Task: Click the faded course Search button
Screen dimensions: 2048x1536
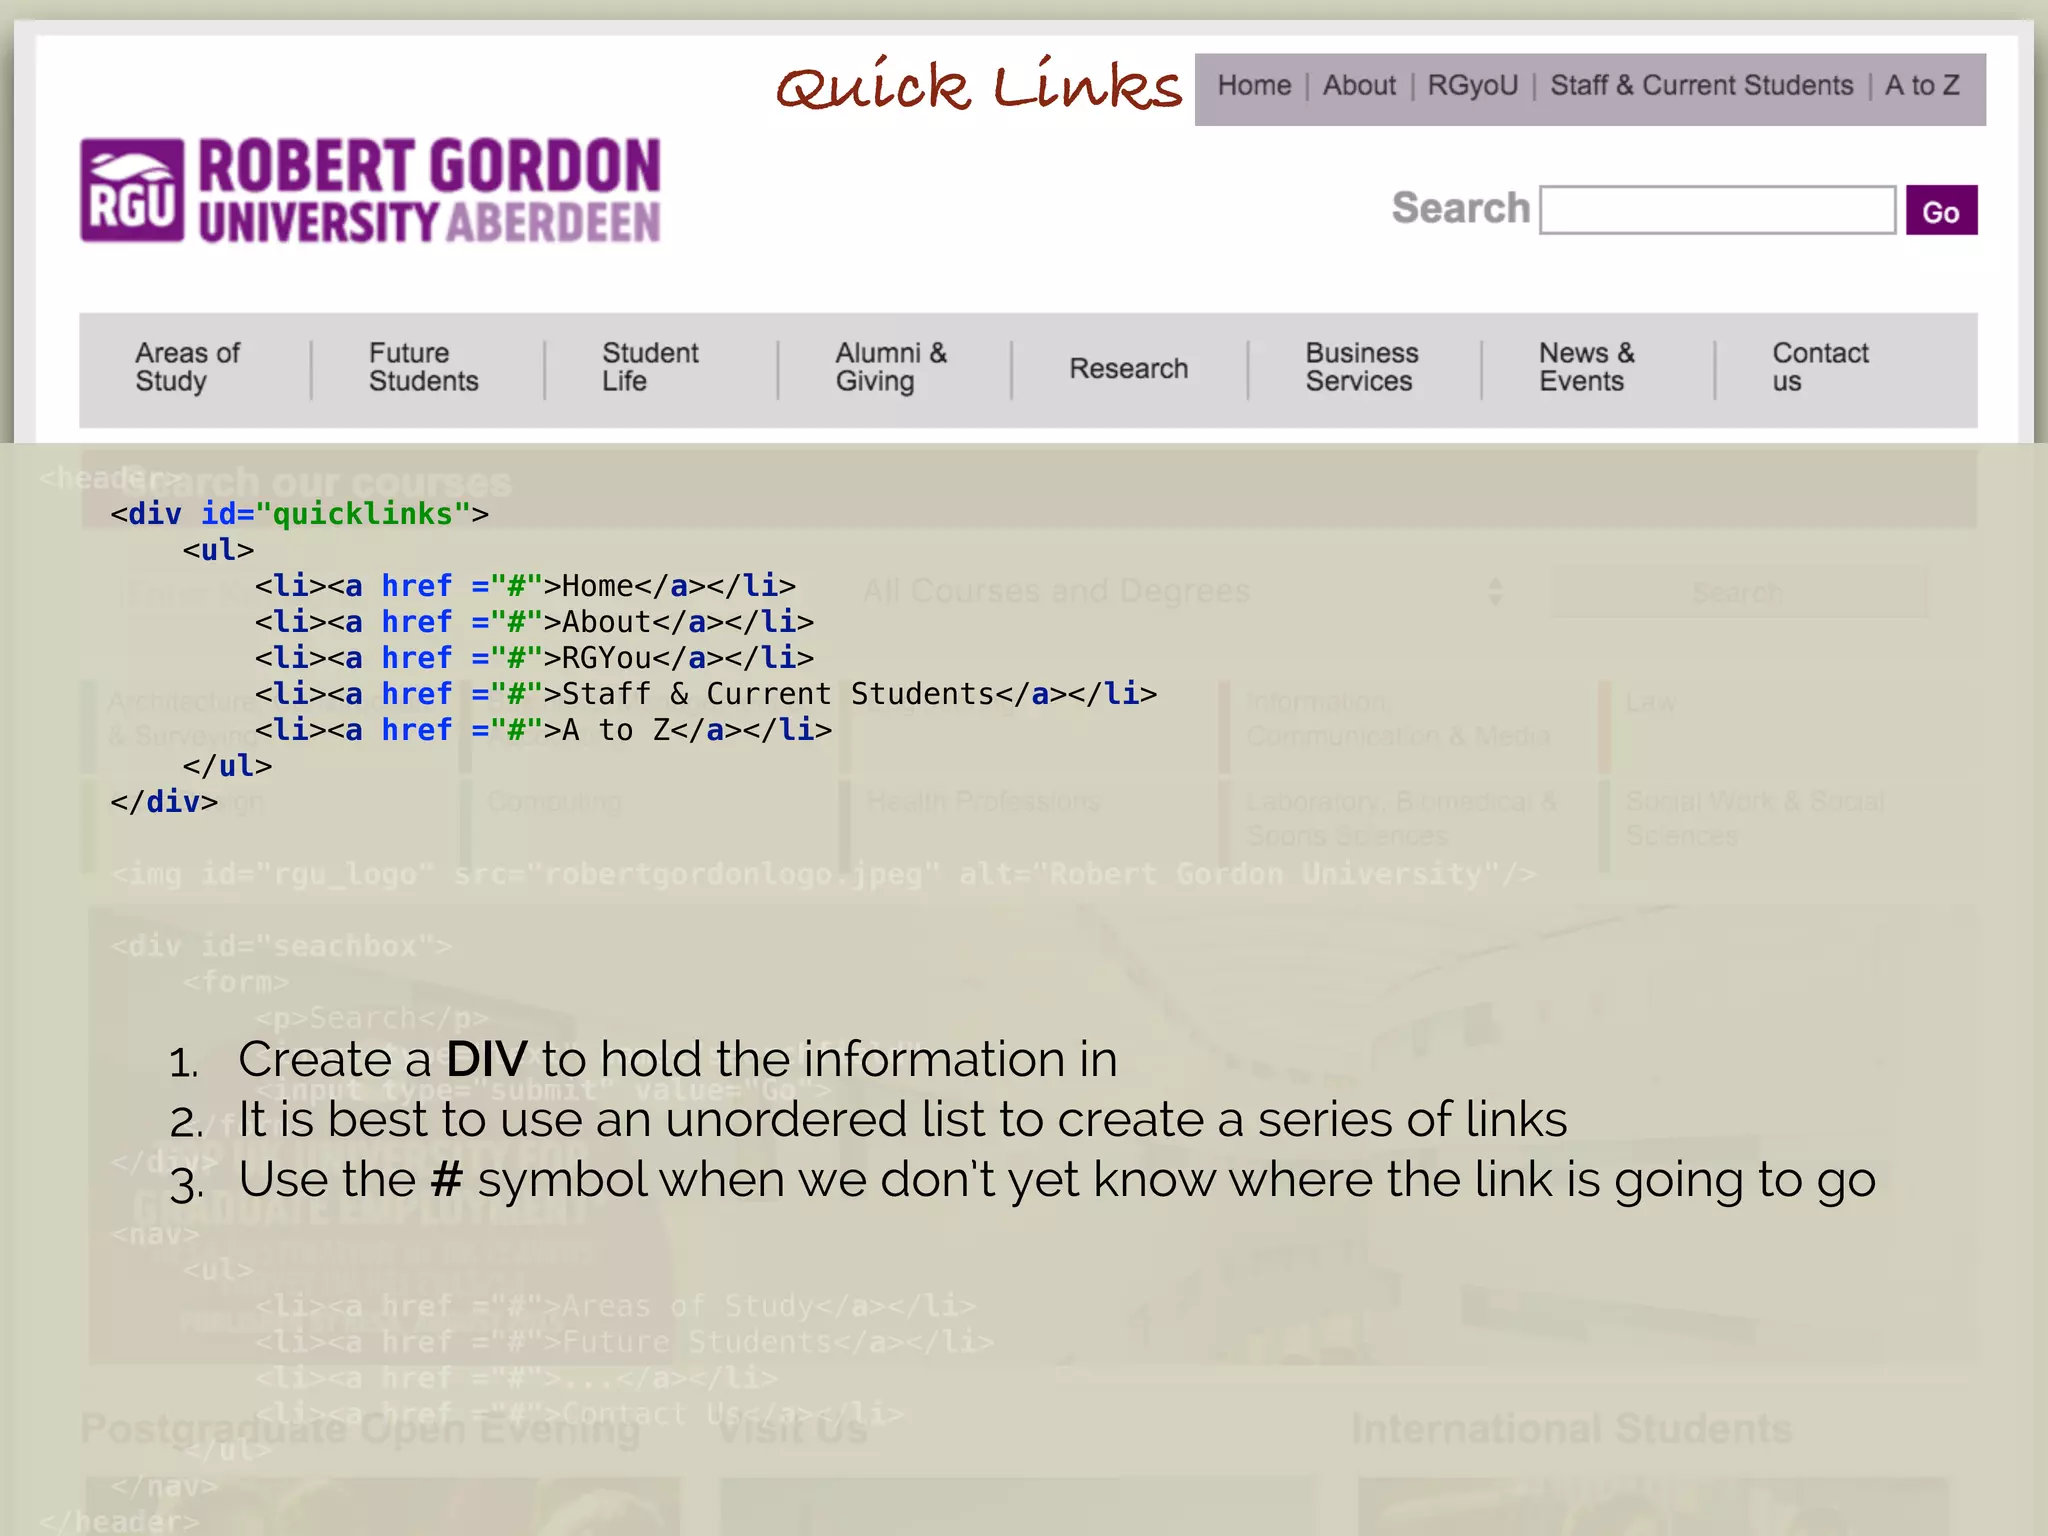Action: pos(1737,593)
